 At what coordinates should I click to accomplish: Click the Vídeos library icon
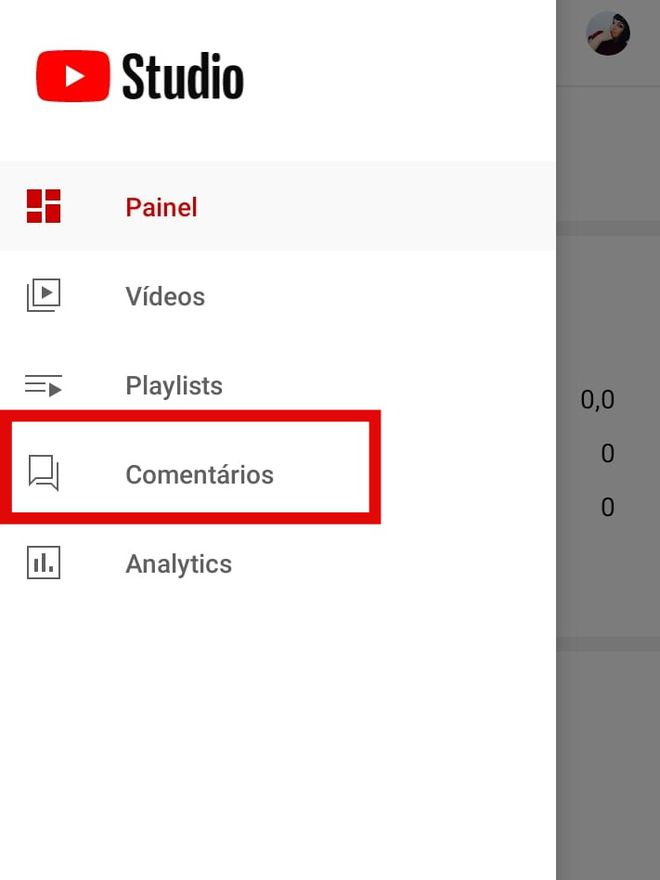pos(44,295)
